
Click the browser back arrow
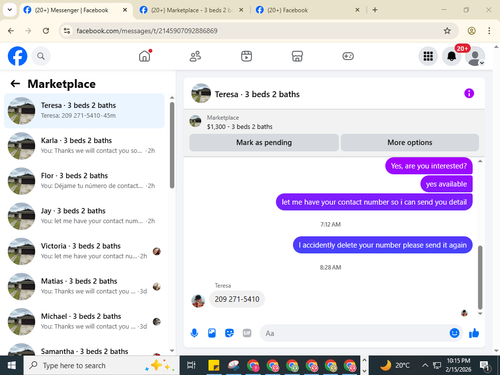tap(11, 31)
